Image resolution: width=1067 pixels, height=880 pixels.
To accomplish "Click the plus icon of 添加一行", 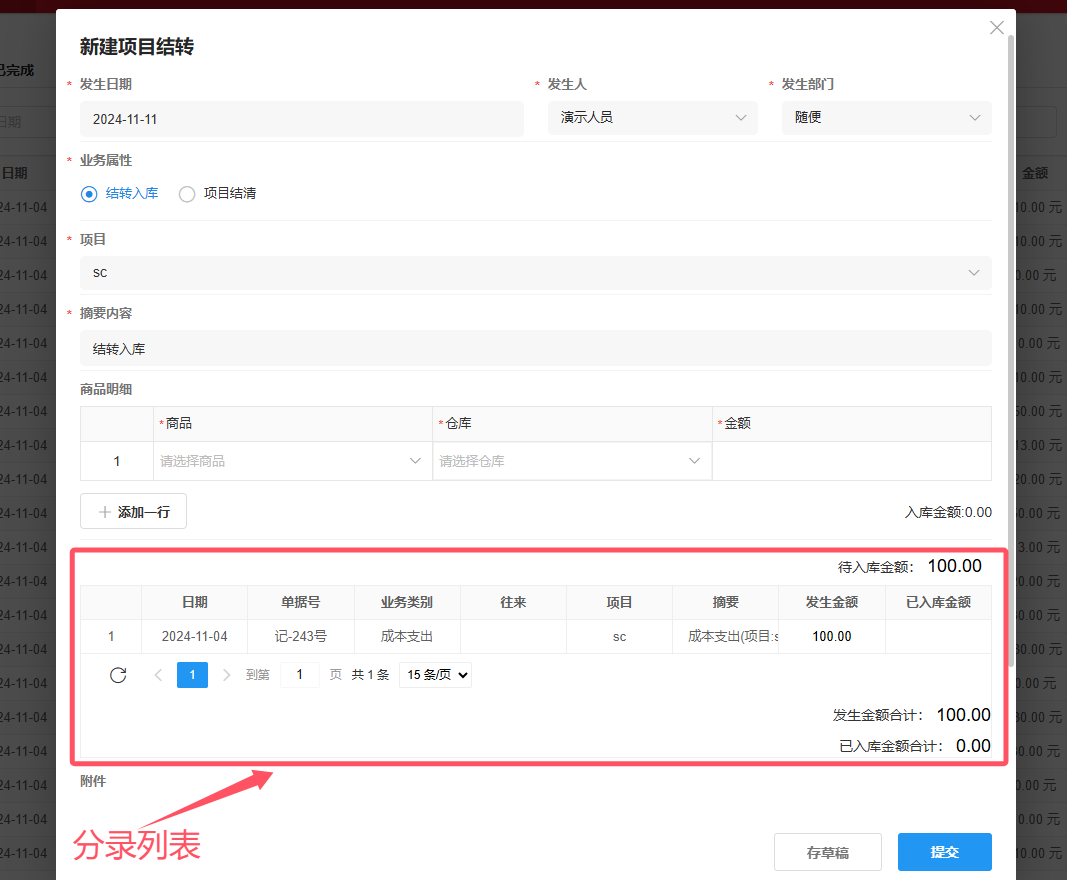I will [105, 512].
